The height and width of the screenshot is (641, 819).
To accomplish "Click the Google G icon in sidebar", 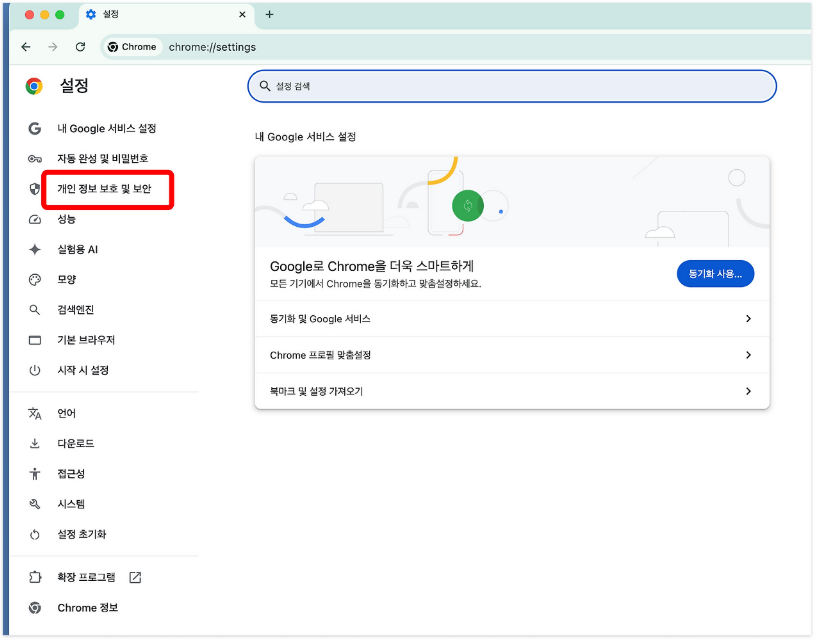I will [x=34, y=129].
